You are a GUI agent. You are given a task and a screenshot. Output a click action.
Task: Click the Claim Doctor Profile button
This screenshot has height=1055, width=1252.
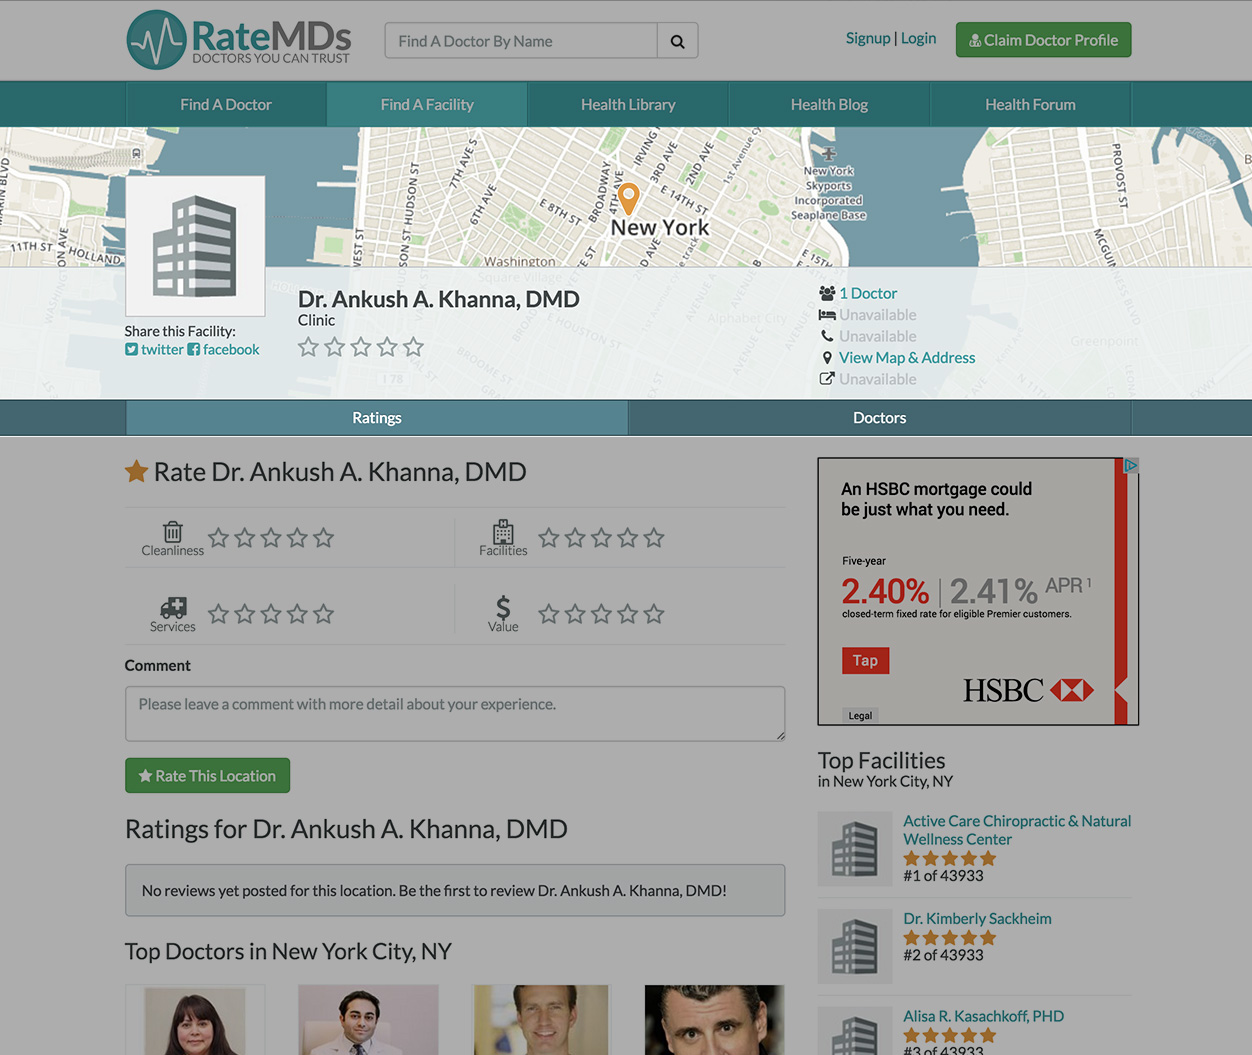click(x=1043, y=40)
